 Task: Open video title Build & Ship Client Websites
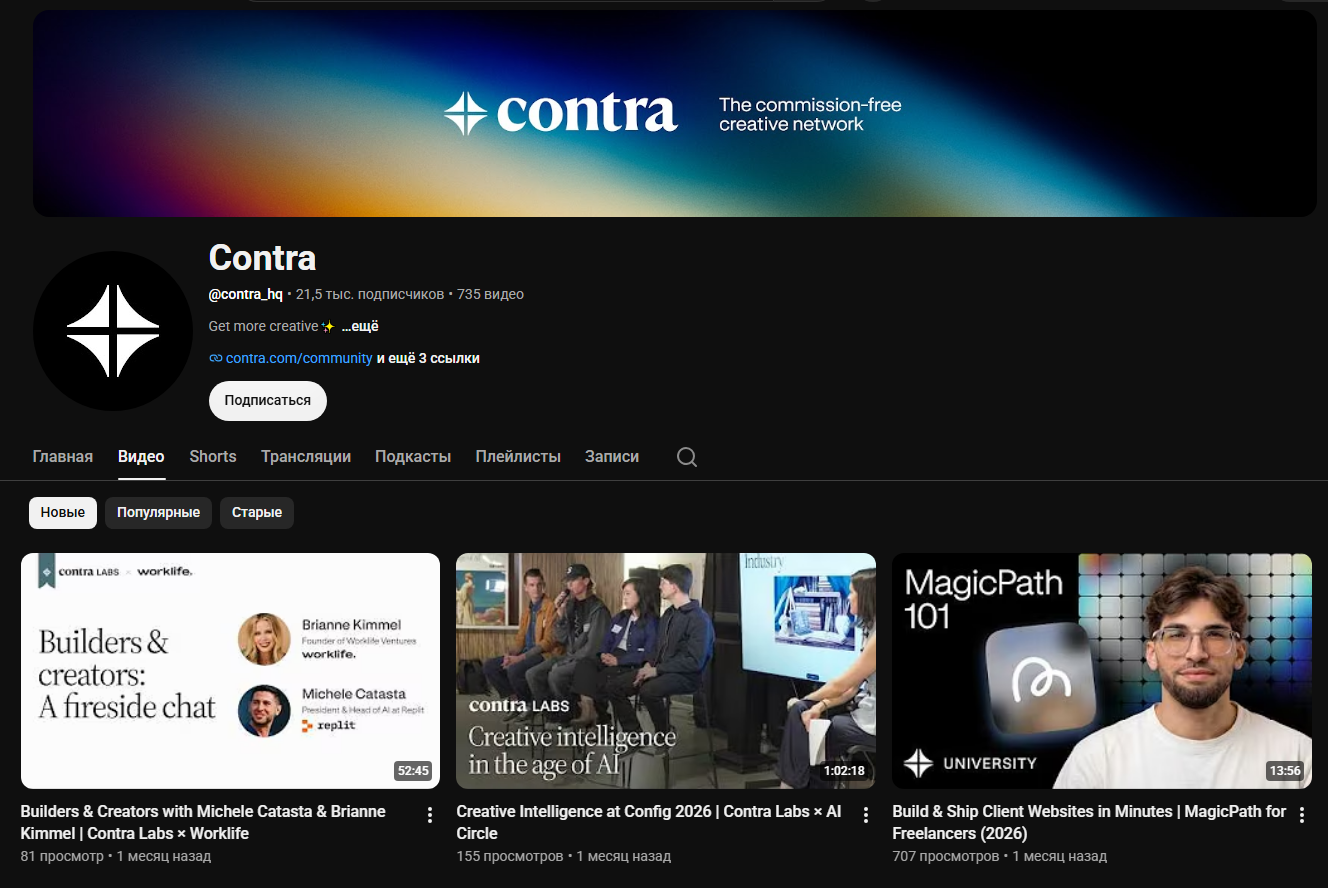(x=1089, y=822)
